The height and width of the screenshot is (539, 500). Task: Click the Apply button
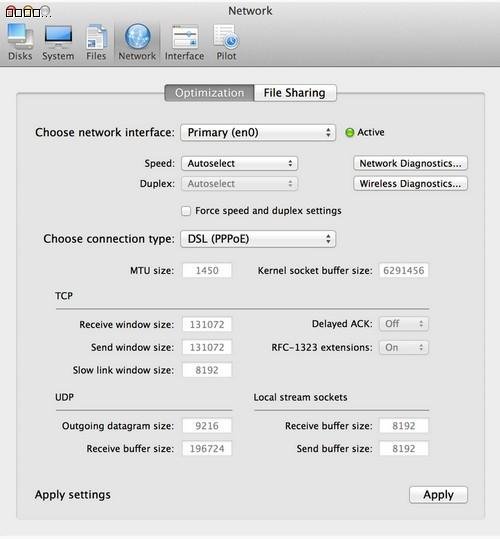(438, 495)
